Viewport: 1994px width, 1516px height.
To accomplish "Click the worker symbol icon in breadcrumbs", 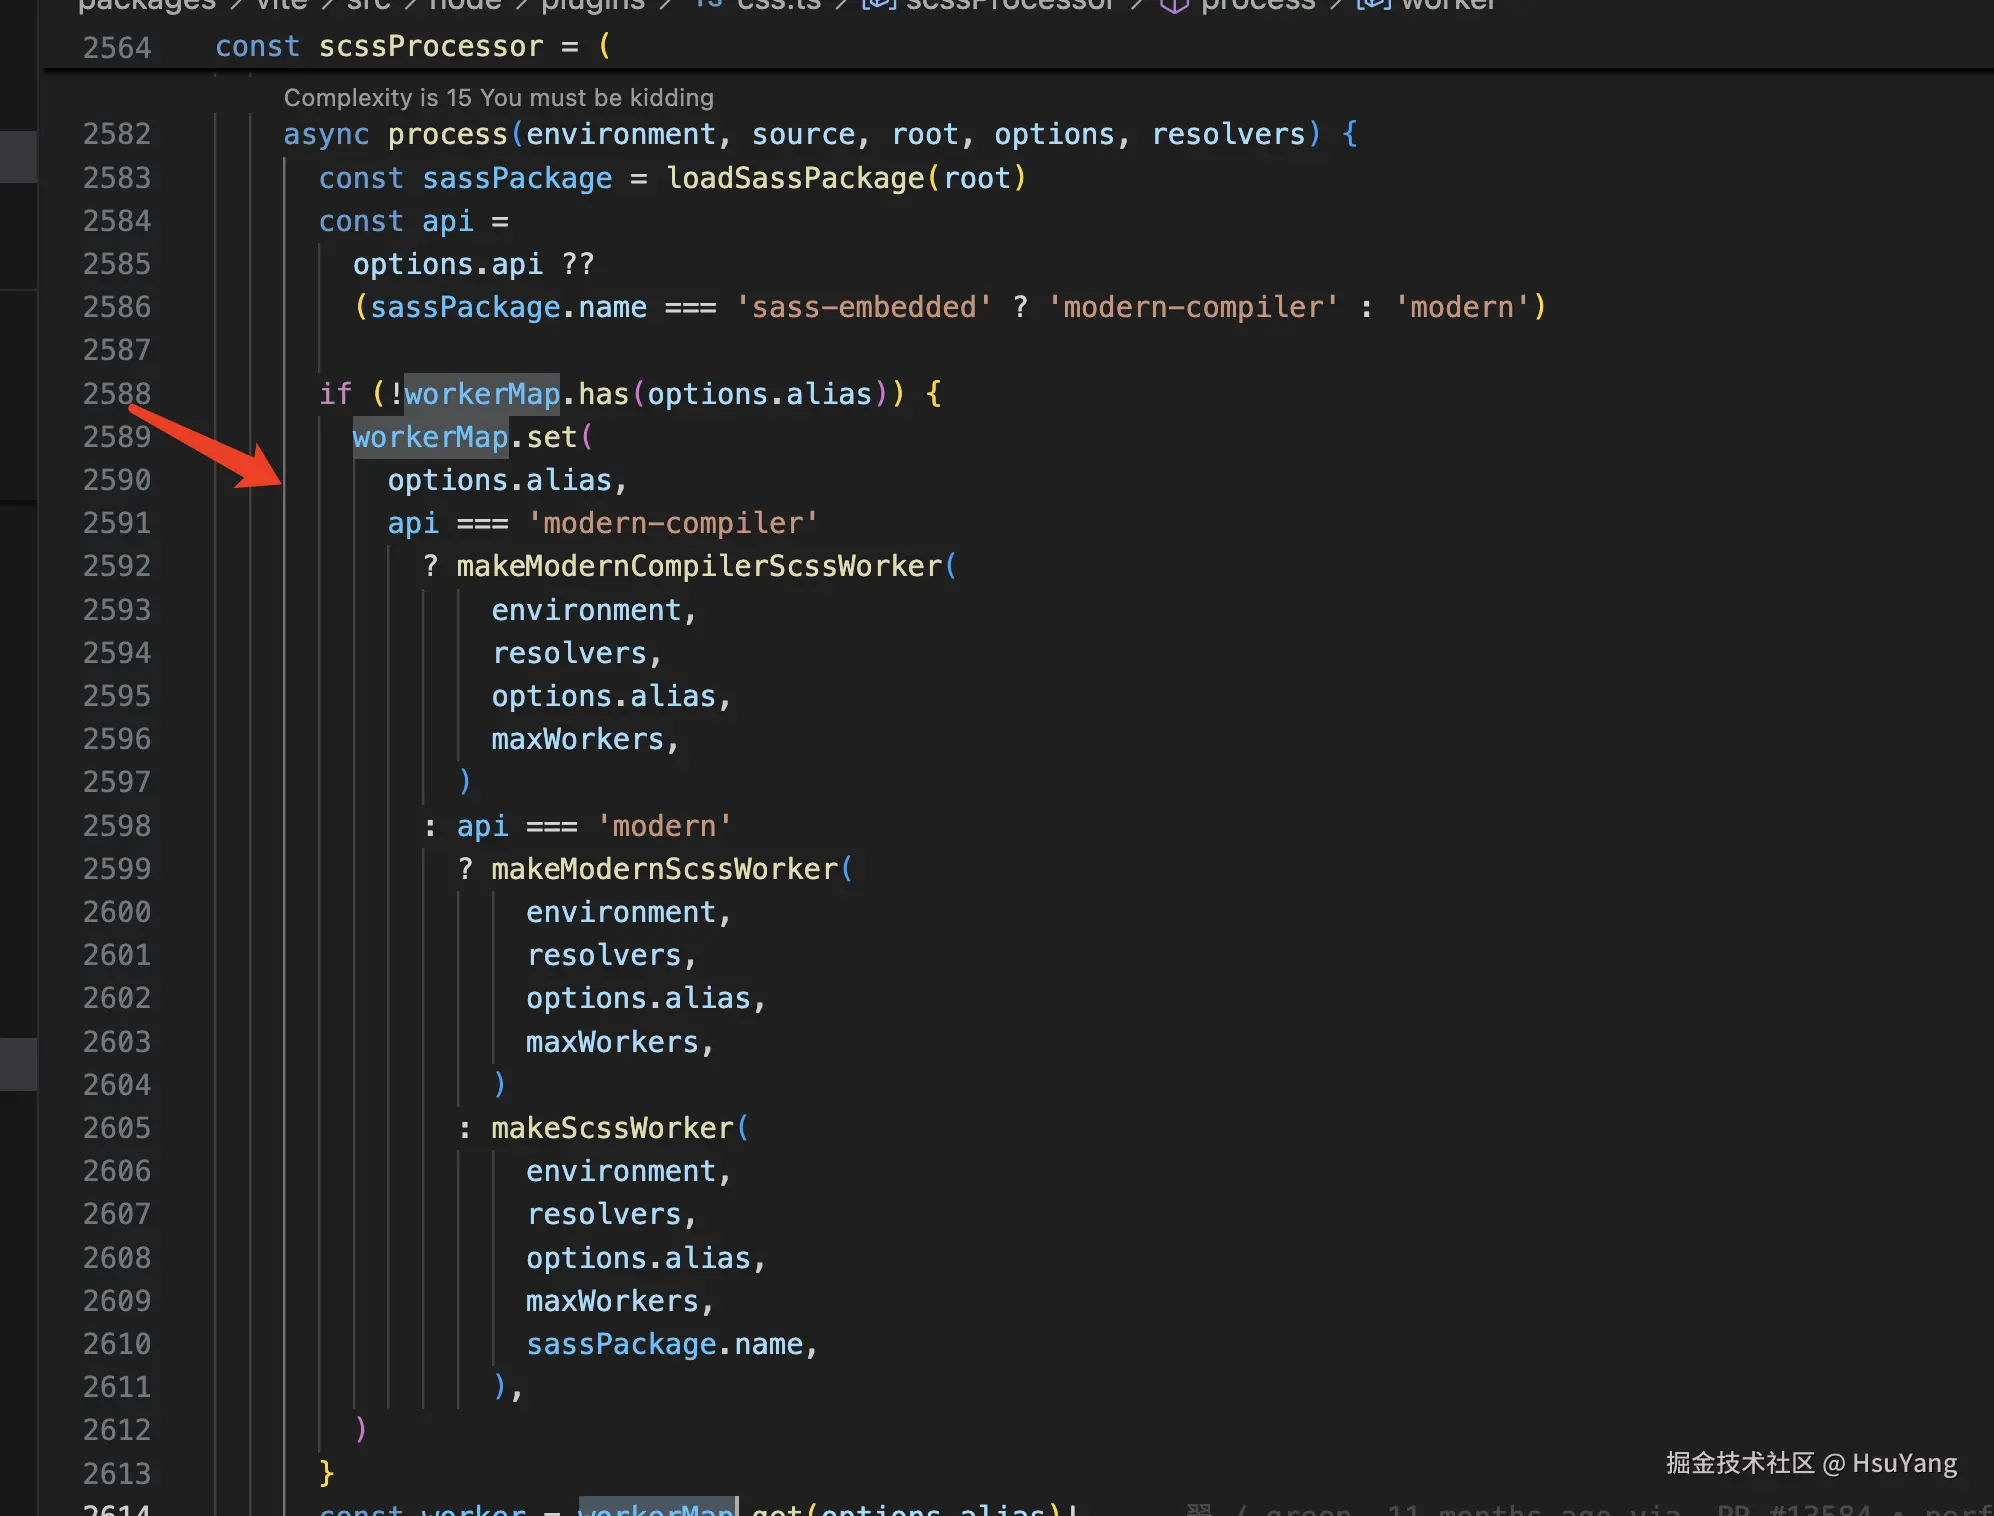I will pyautogui.click(x=1374, y=5).
